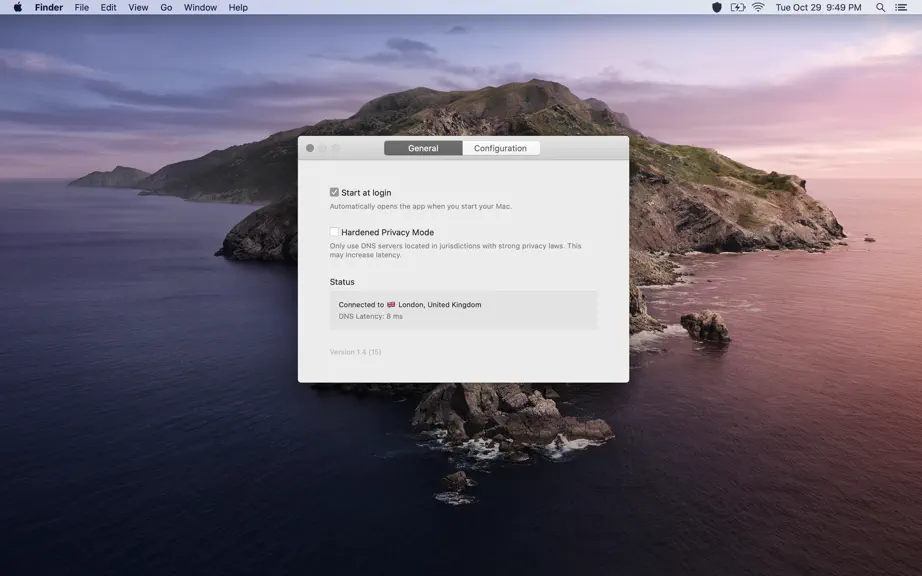Open the File menu
The width and height of the screenshot is (922, 576).
(x=82, y=8)
